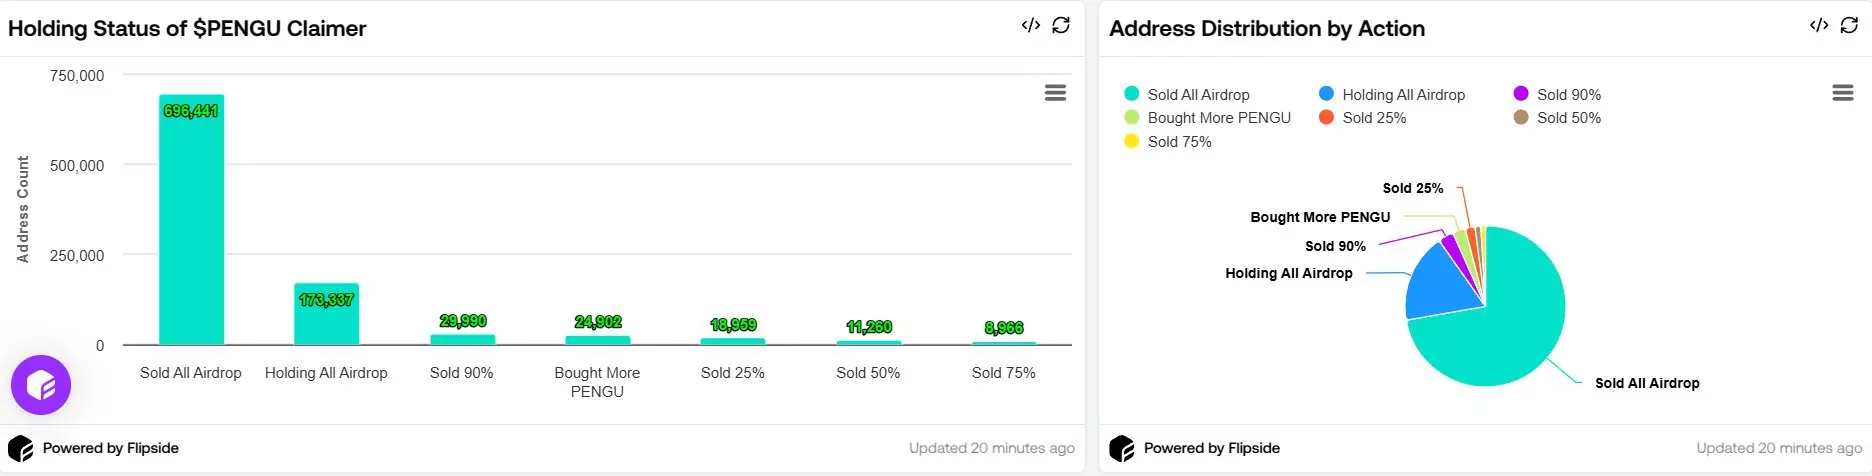Image resolution: width=1872 pixels, height=476 pixels.
Task: Click the purple floating Flipside widget button
Action: click(x=41, y=385)
